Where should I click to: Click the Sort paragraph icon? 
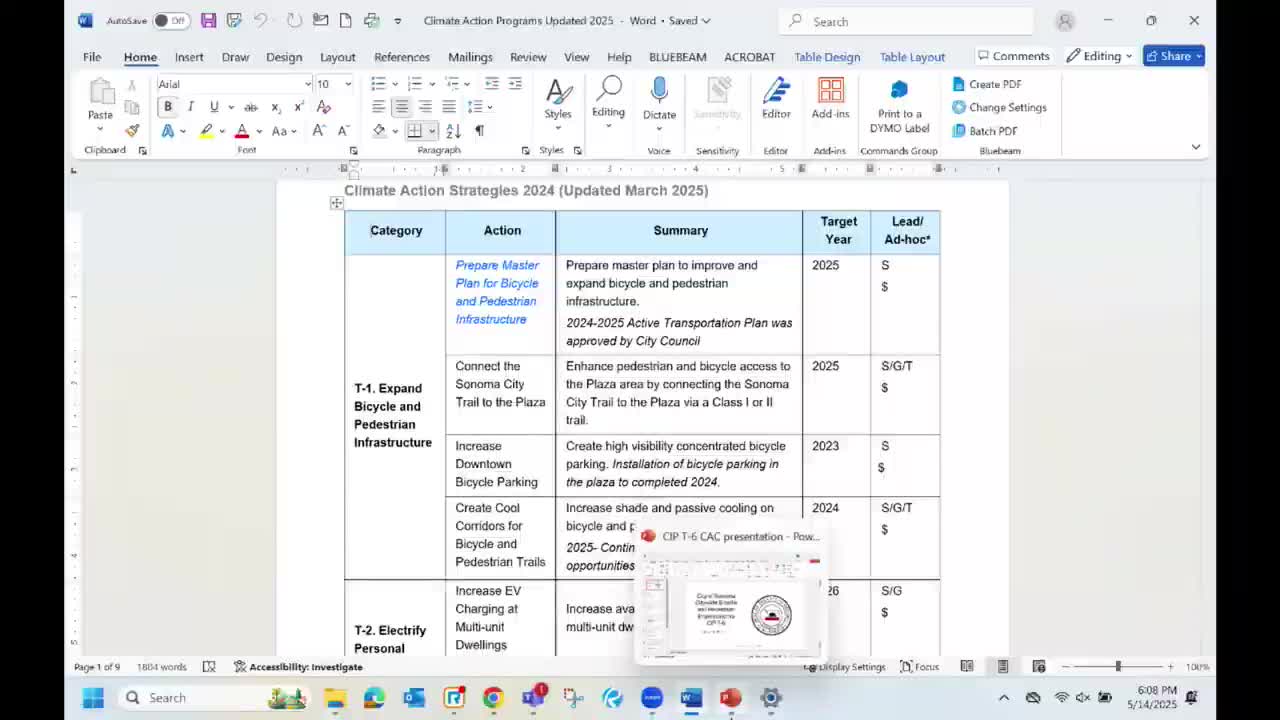pyautogui.click(x=453, y=131)
